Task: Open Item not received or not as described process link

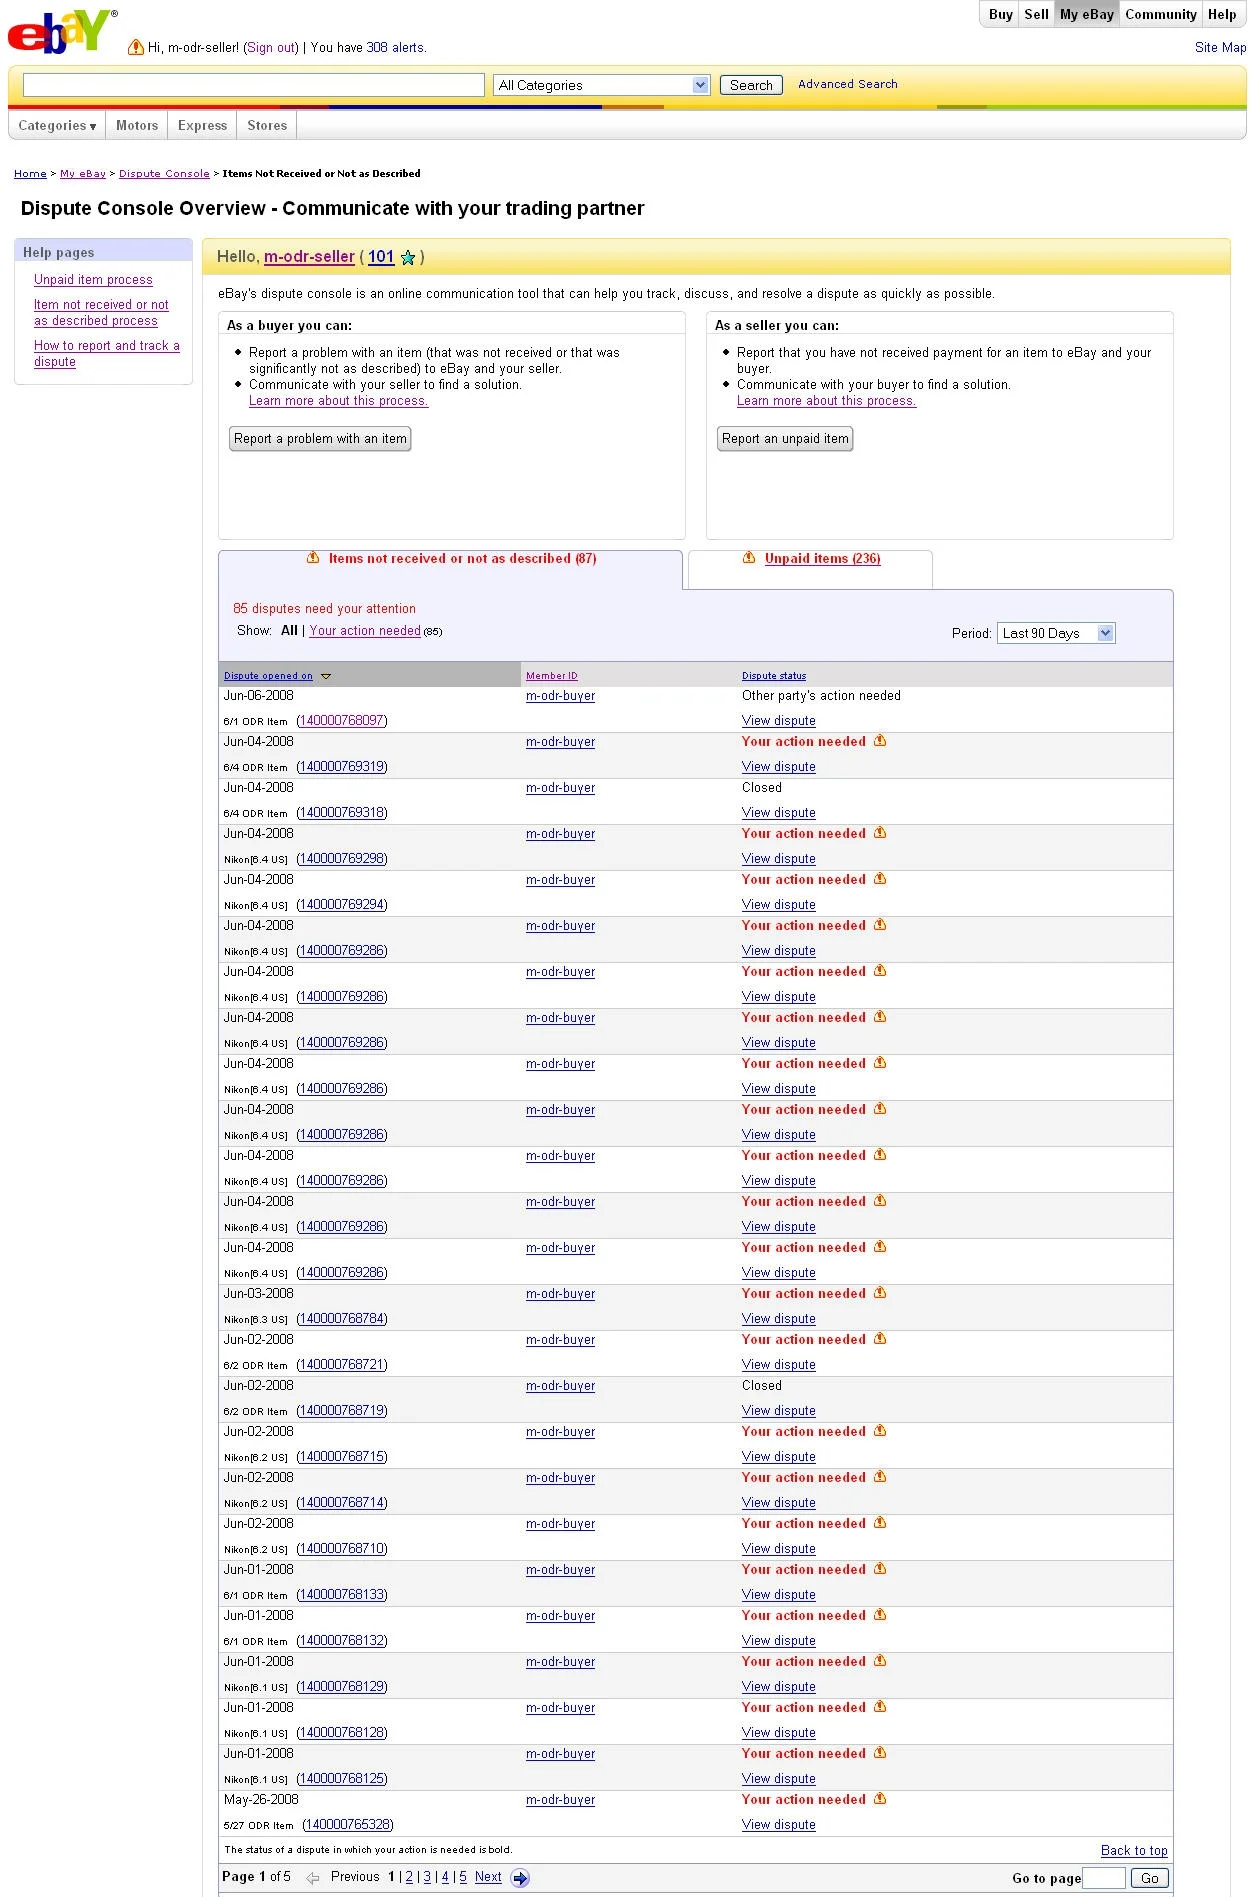Action: click(101, 313)
